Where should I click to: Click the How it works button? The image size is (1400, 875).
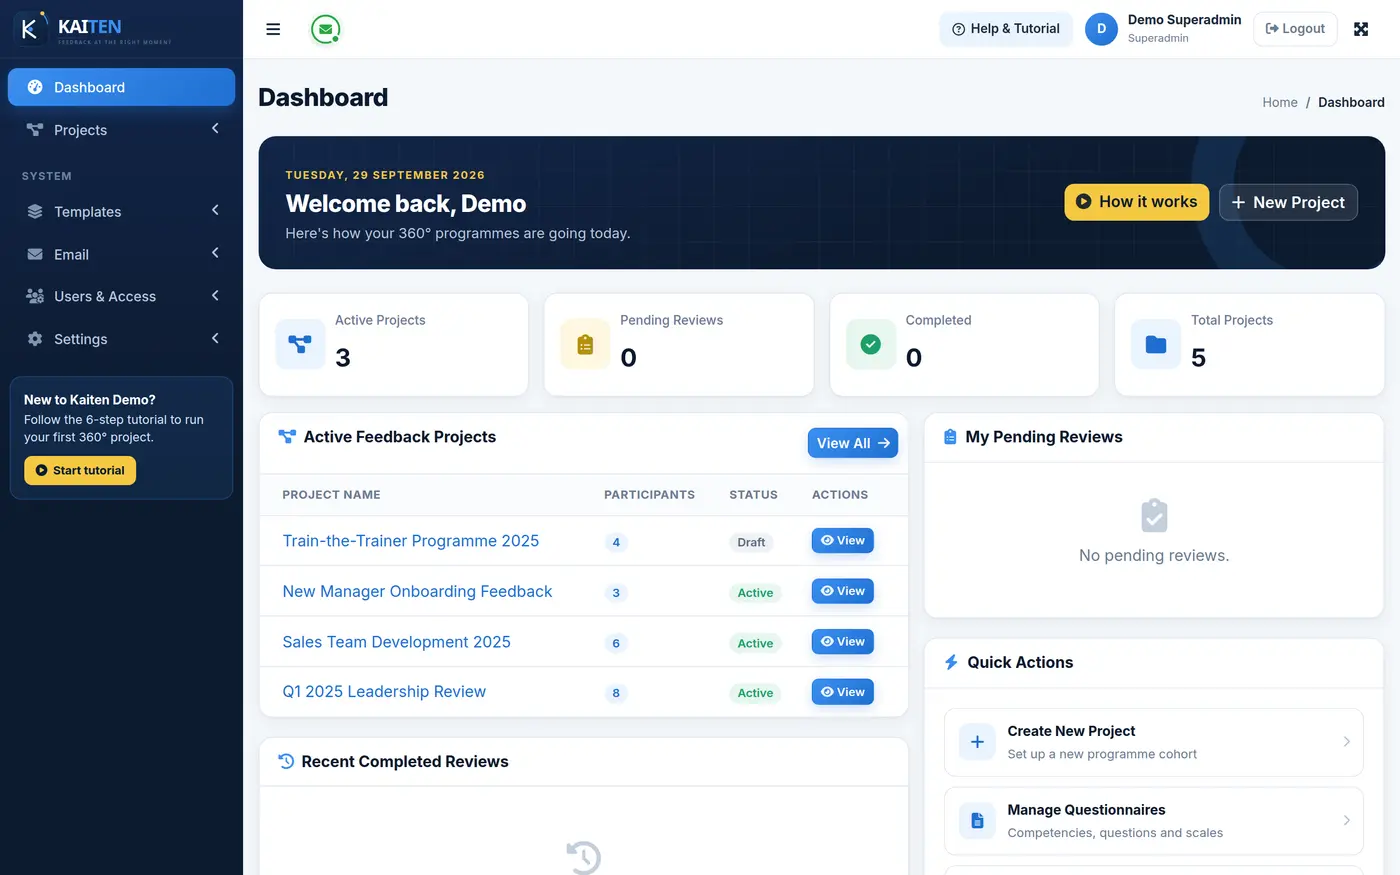click(x=1137, y=202)
